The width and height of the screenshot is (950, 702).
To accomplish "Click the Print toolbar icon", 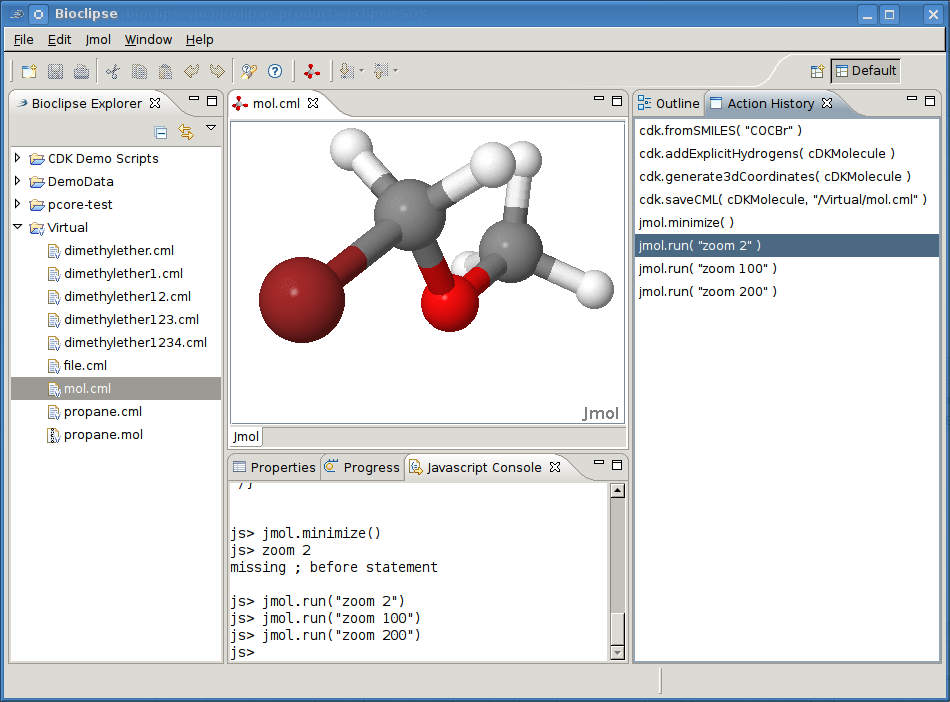I will (81, 71).
